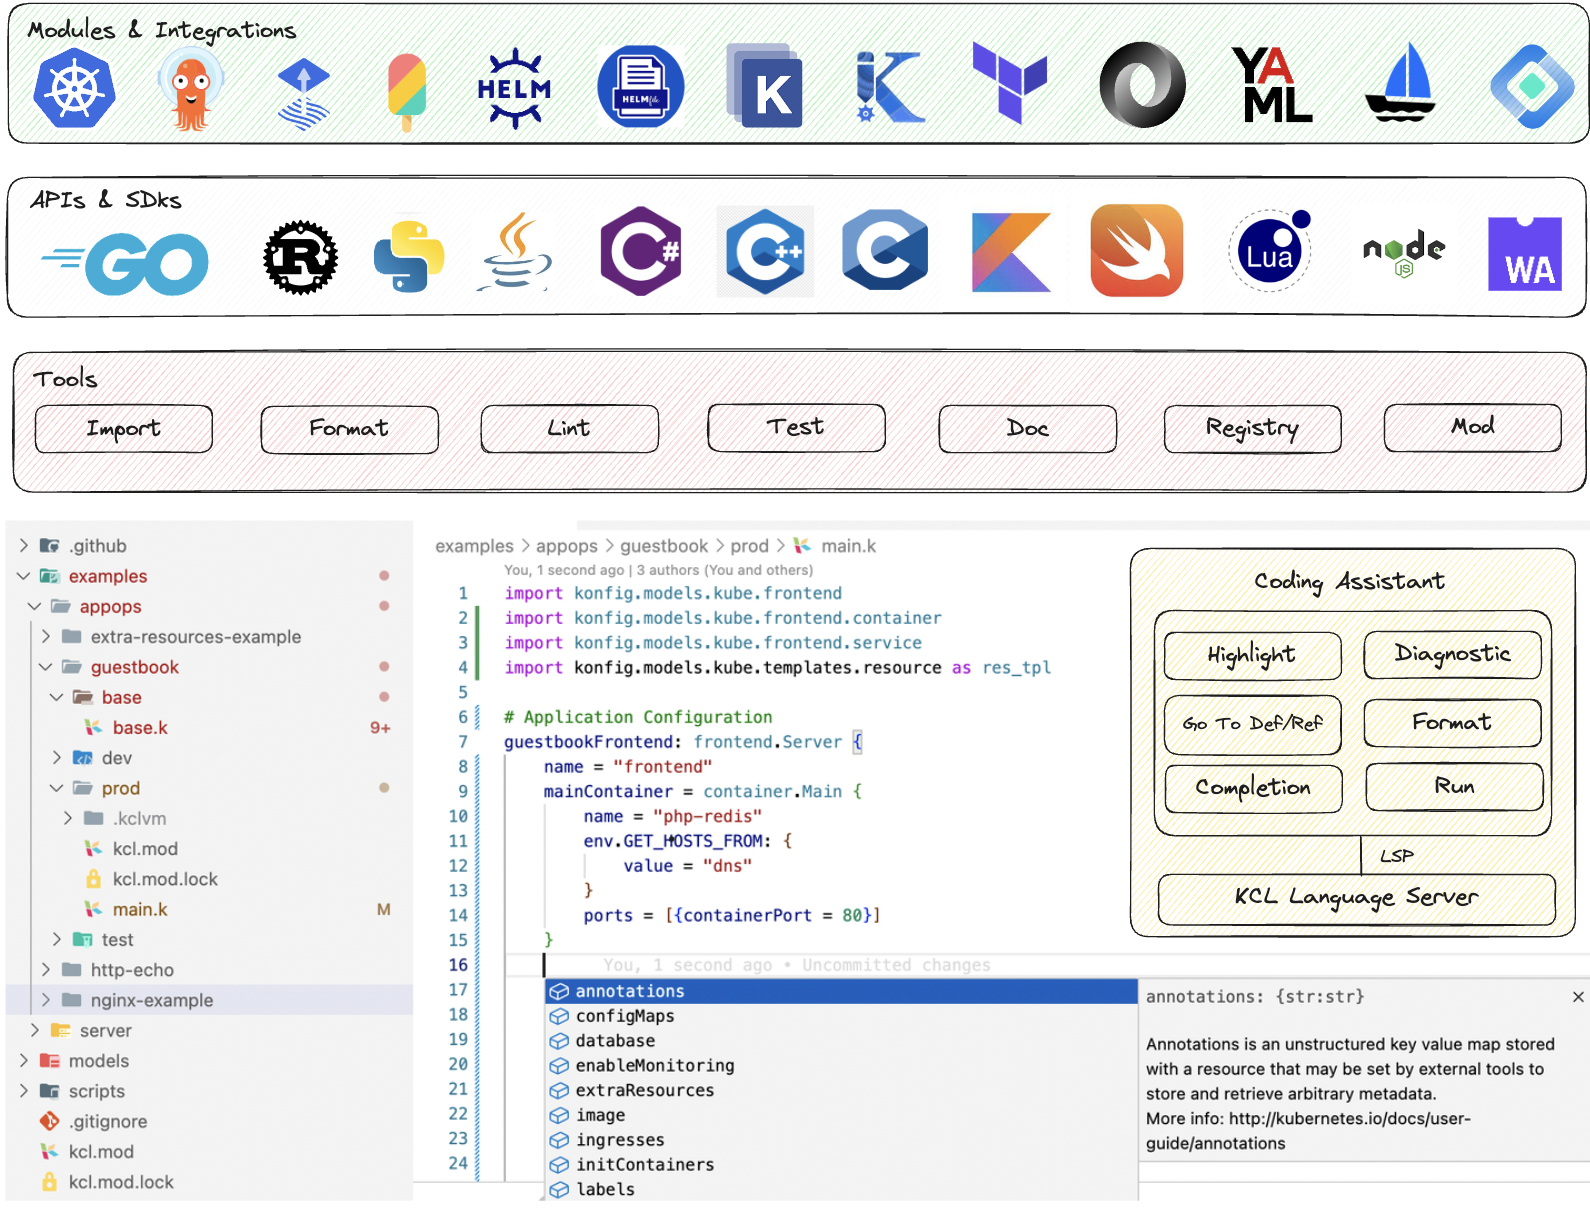The width and height of the screenshot is (1590, 1220).
Task: Click the appops breadcrumb segment
Action: click(x=566, y=546)
